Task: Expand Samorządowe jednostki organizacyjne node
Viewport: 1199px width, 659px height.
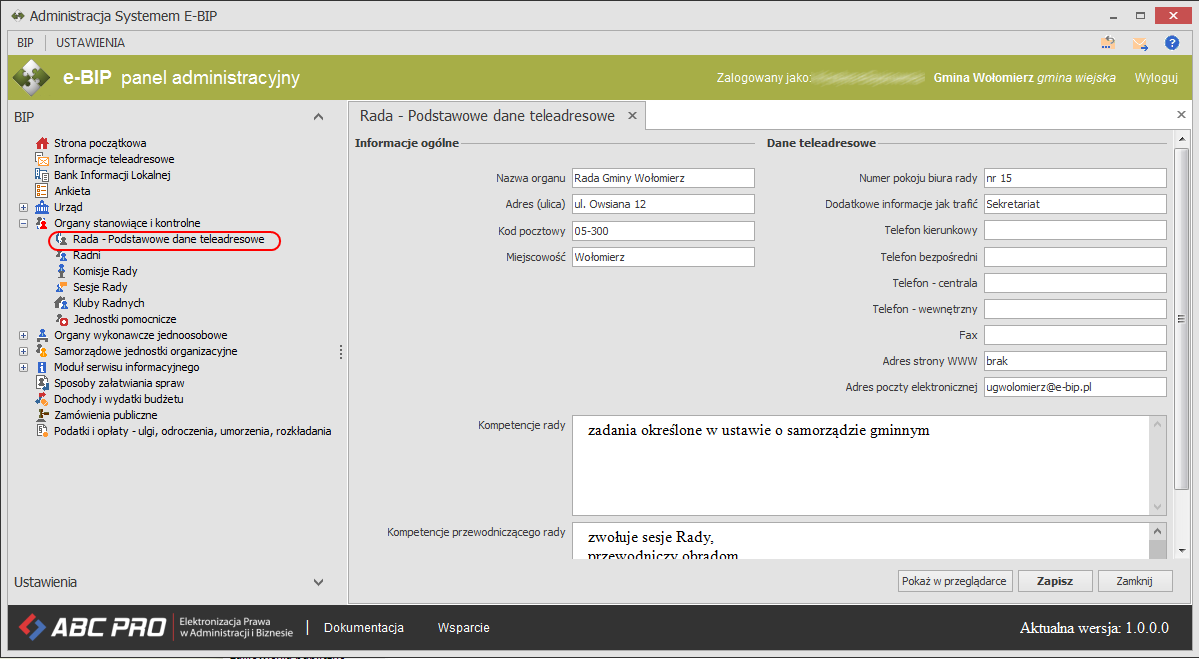Action: click(24, 351)
